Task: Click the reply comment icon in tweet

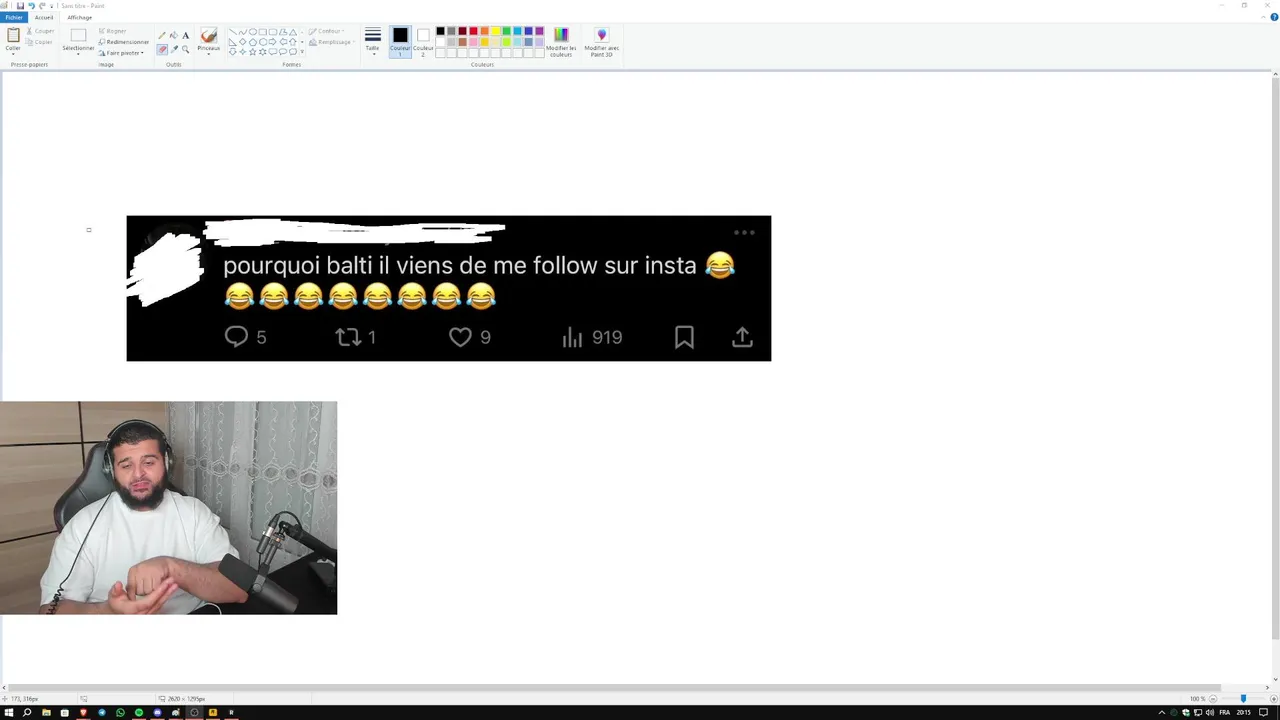Action: point(236,337)
